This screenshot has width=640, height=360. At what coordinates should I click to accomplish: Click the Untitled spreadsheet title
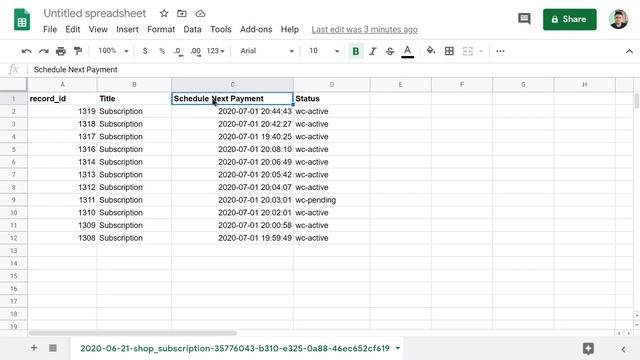[95, 13]
